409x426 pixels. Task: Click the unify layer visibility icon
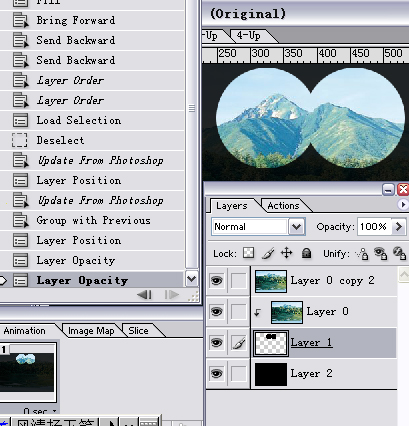[x=380, y=253]
